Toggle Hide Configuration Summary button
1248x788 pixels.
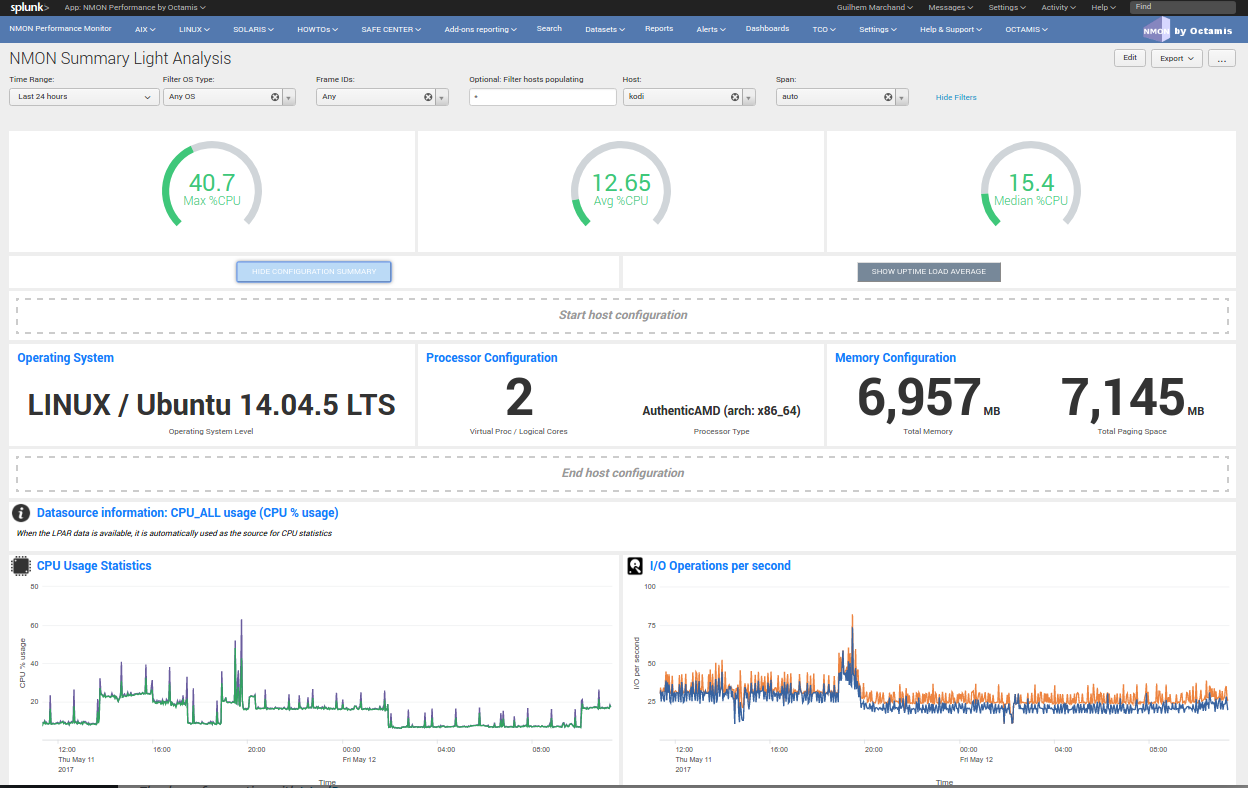[314, 271]
